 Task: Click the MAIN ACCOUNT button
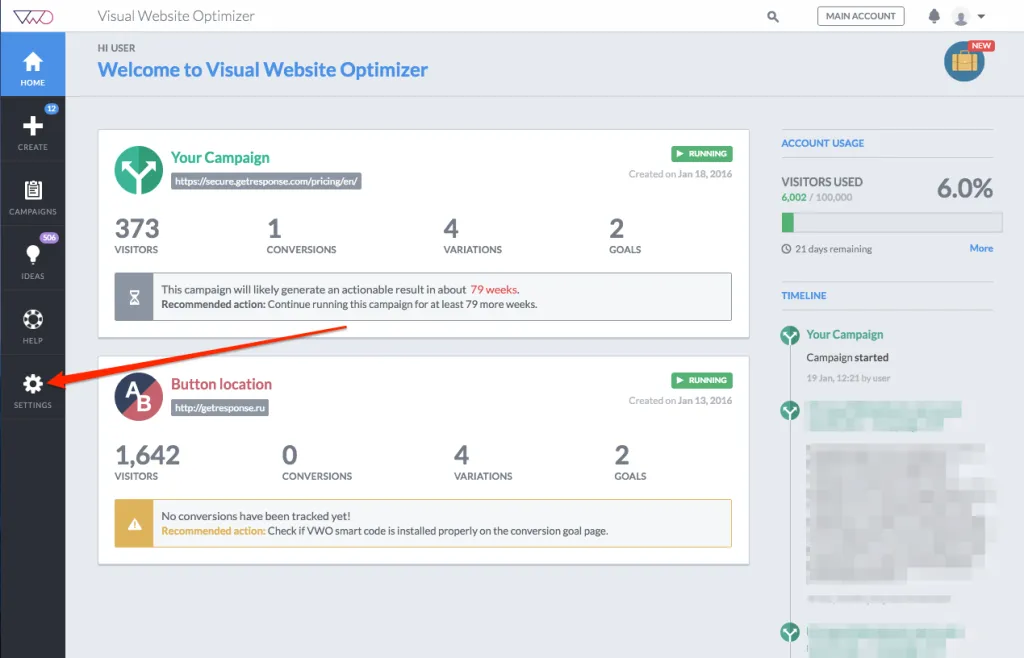(860, 16)
